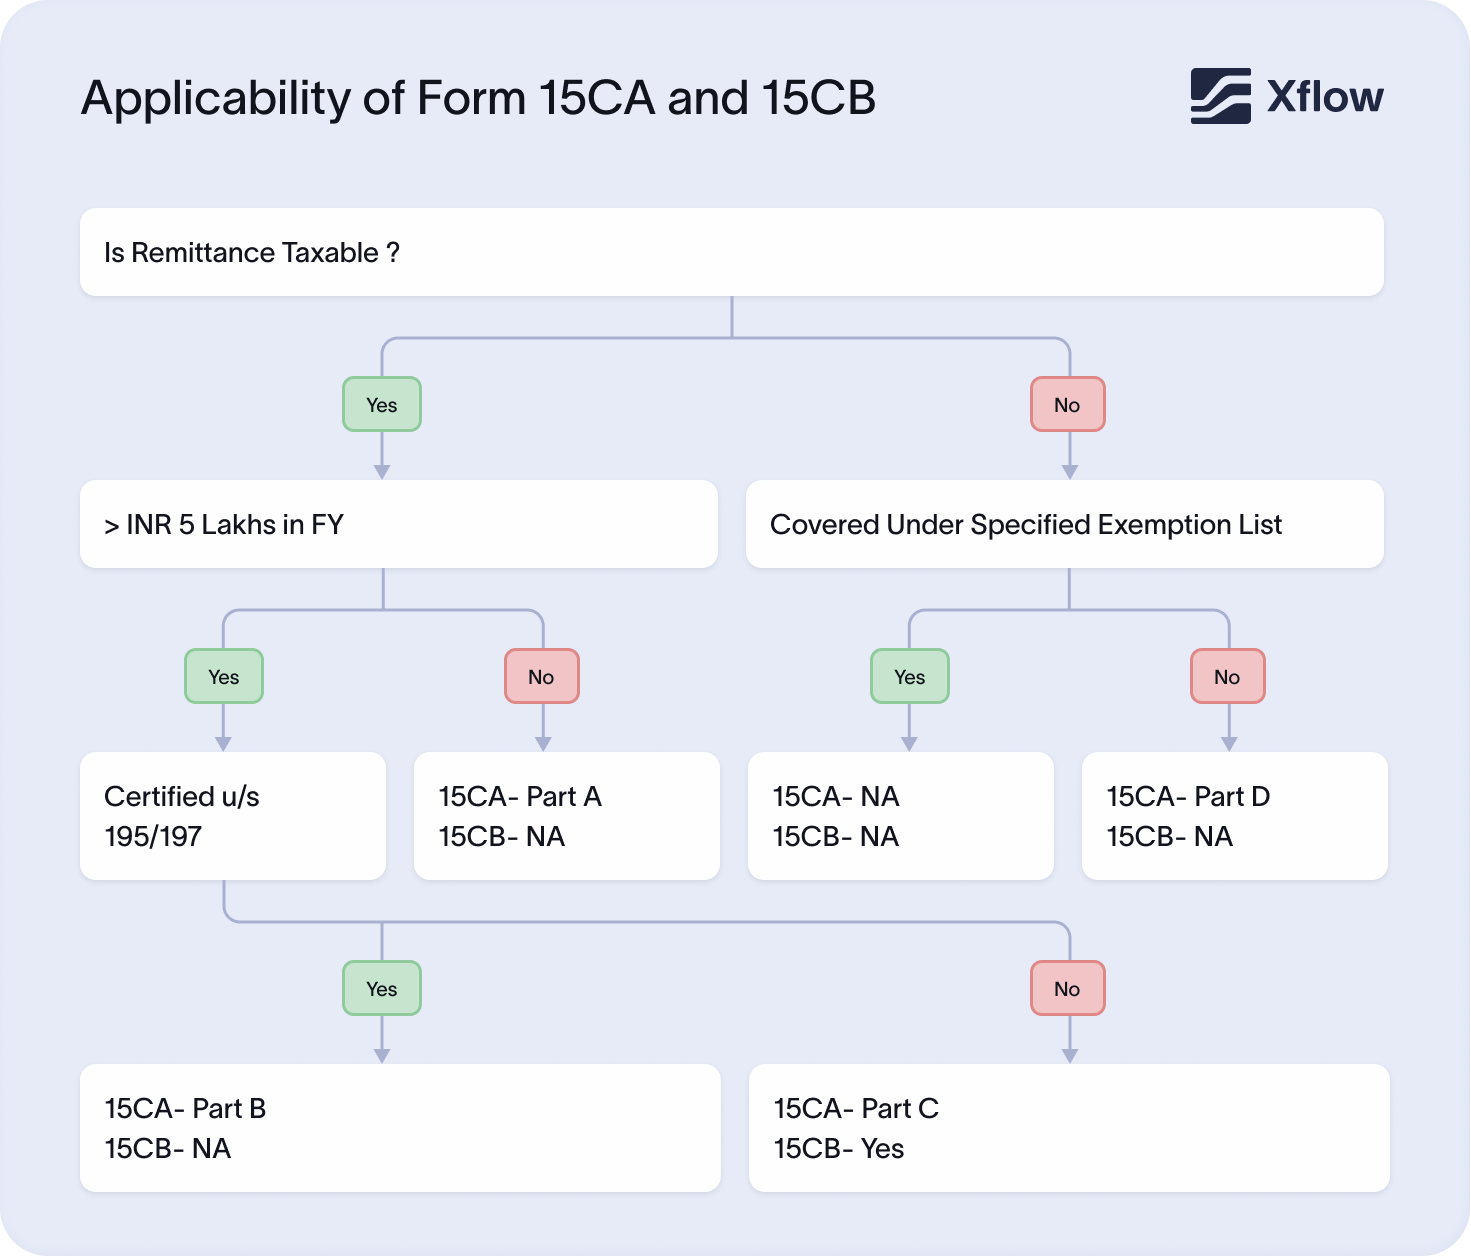Click the 'Is Remittance Taxable ?' box
This screenshot has width=1471, height=1256.
pyautogui.click(x=731, y=252)
